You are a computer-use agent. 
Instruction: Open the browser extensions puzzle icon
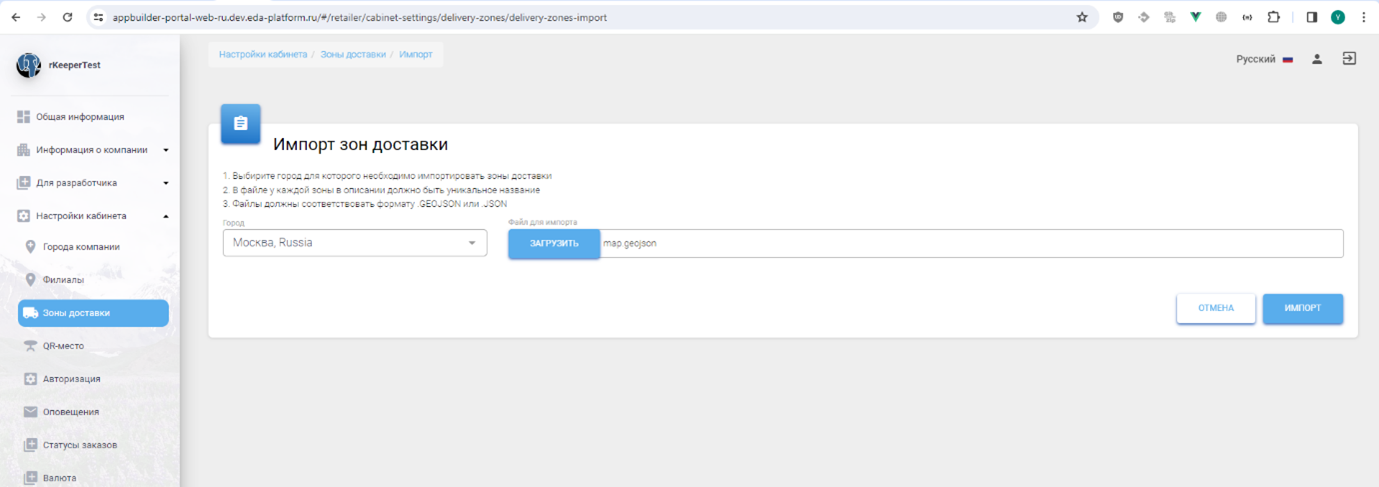(1273, 17)
